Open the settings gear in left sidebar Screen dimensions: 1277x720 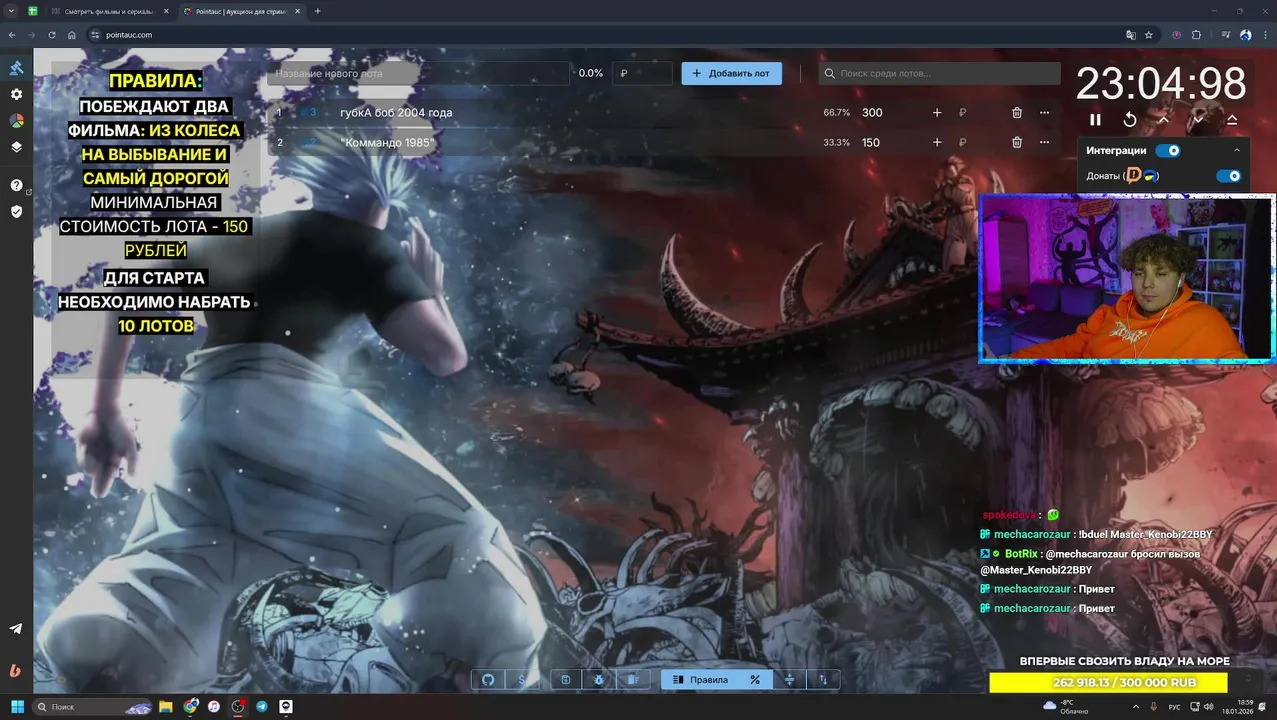(16, 94)
